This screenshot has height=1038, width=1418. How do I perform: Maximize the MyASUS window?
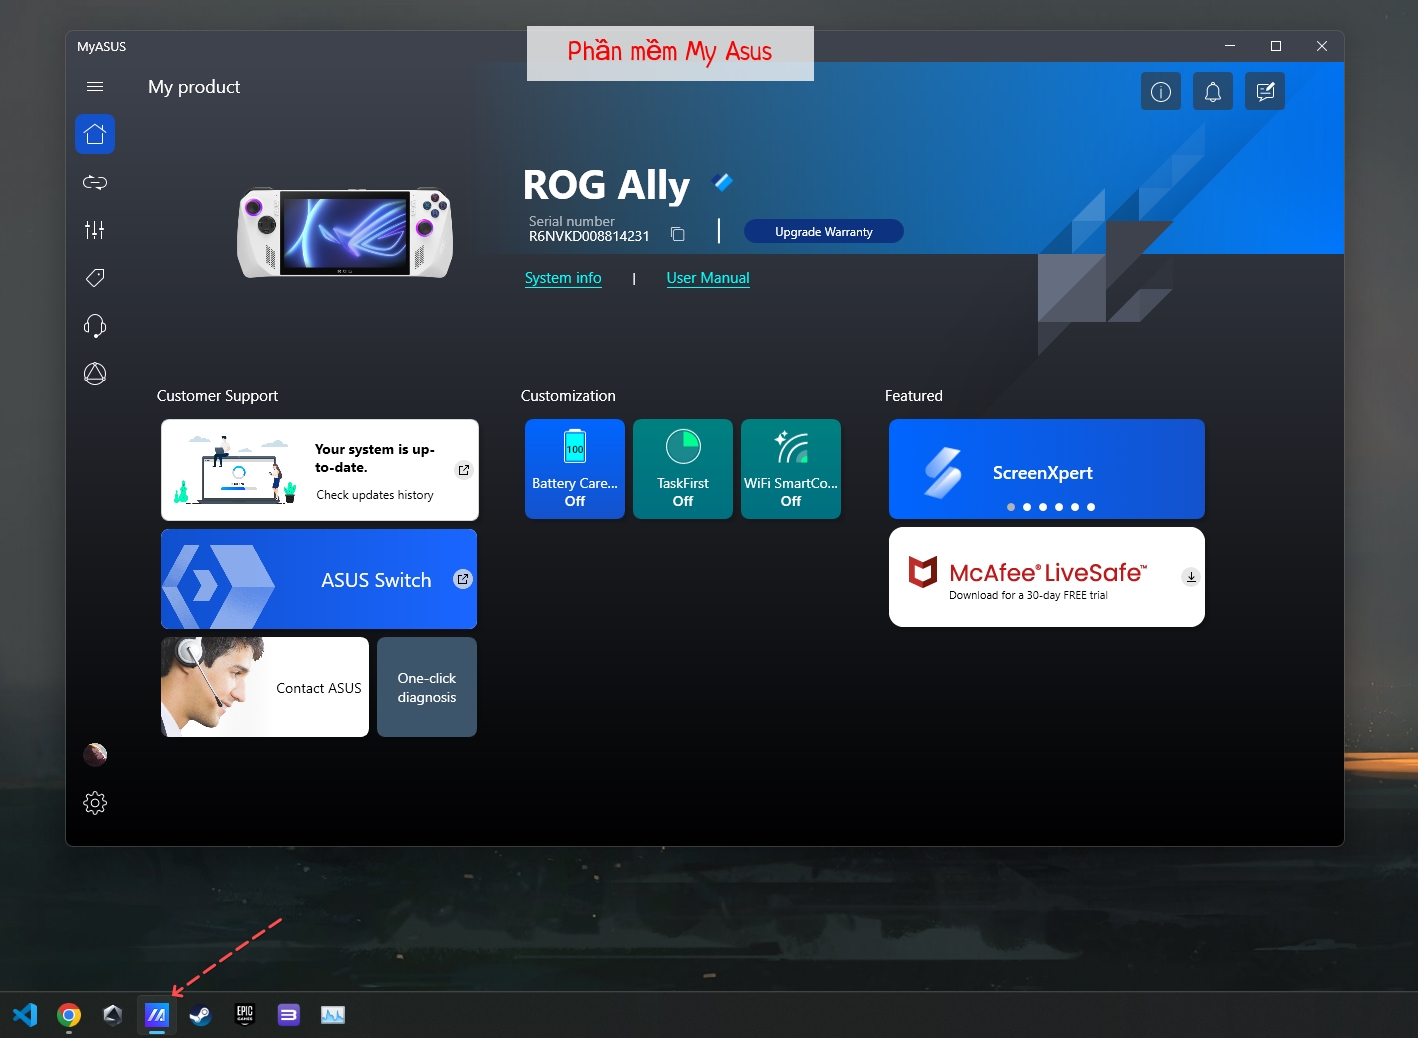coord(1276,46)
